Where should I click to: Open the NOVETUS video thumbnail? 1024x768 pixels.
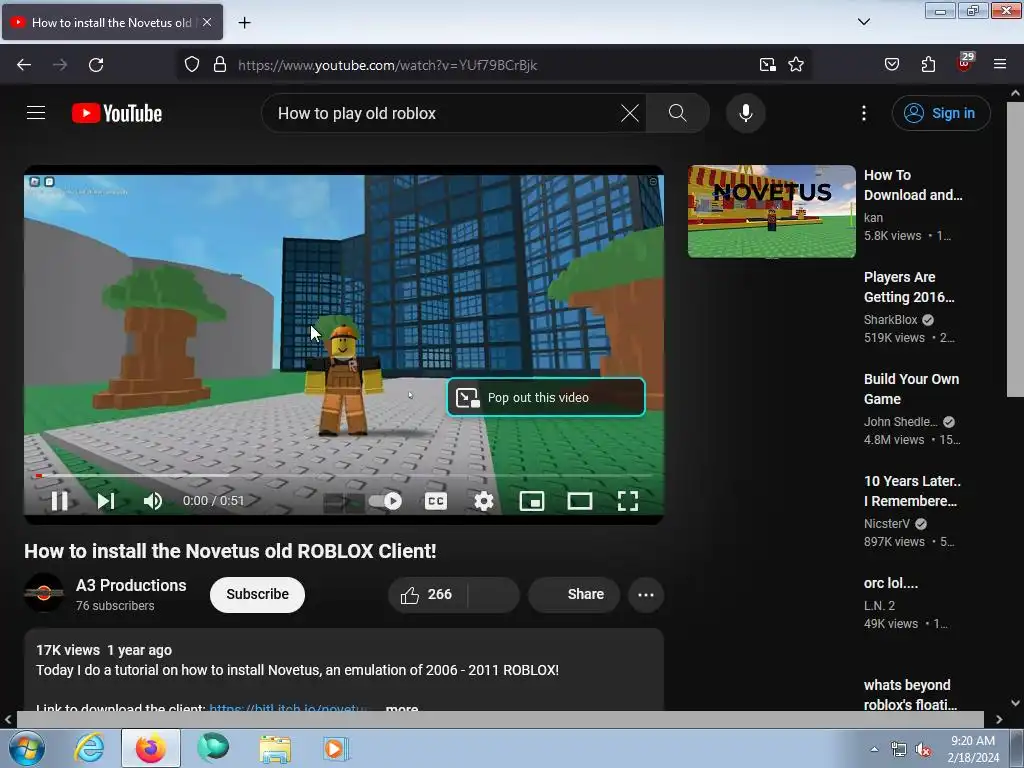point(771,211)
